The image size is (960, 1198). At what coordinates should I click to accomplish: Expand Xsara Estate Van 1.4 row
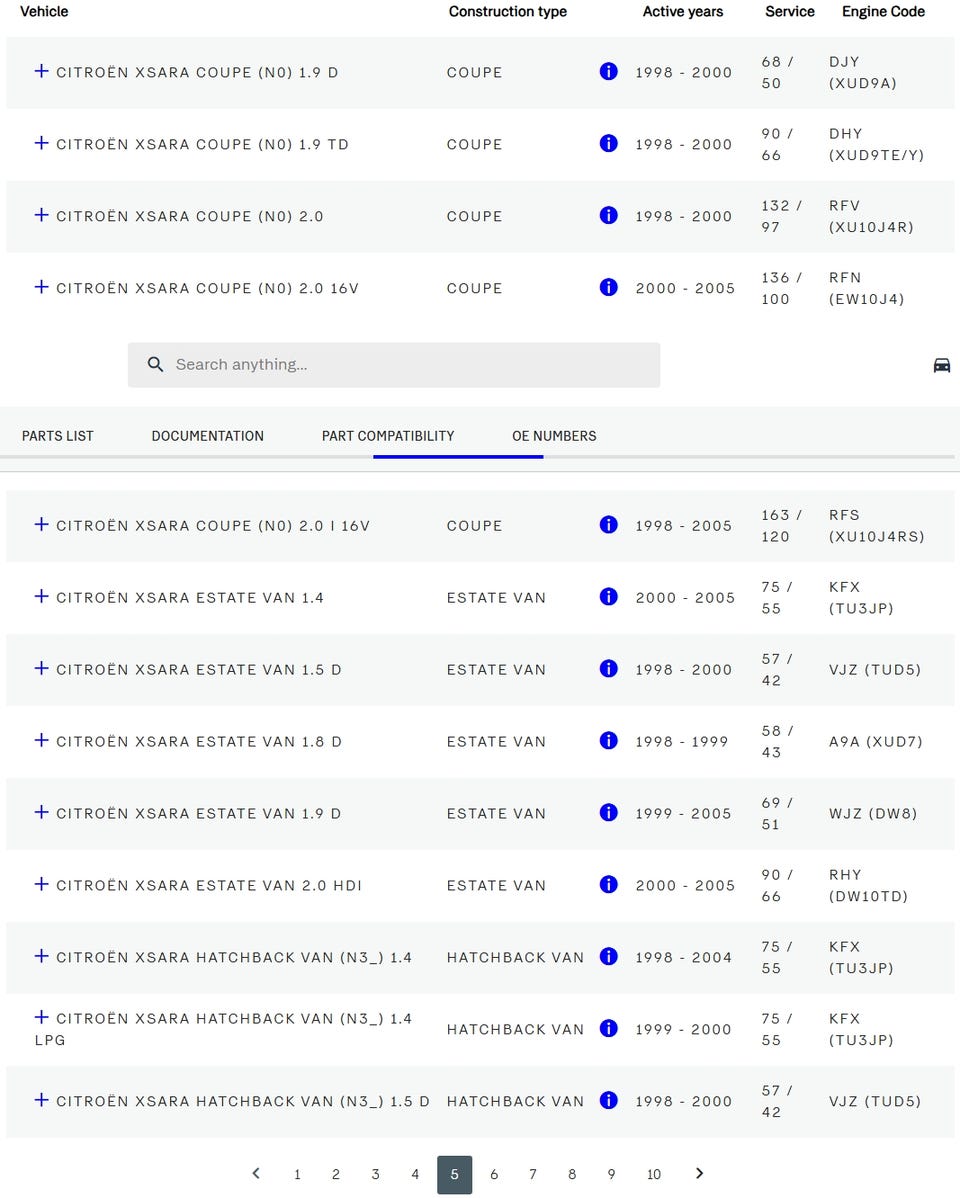click(41, 596)
